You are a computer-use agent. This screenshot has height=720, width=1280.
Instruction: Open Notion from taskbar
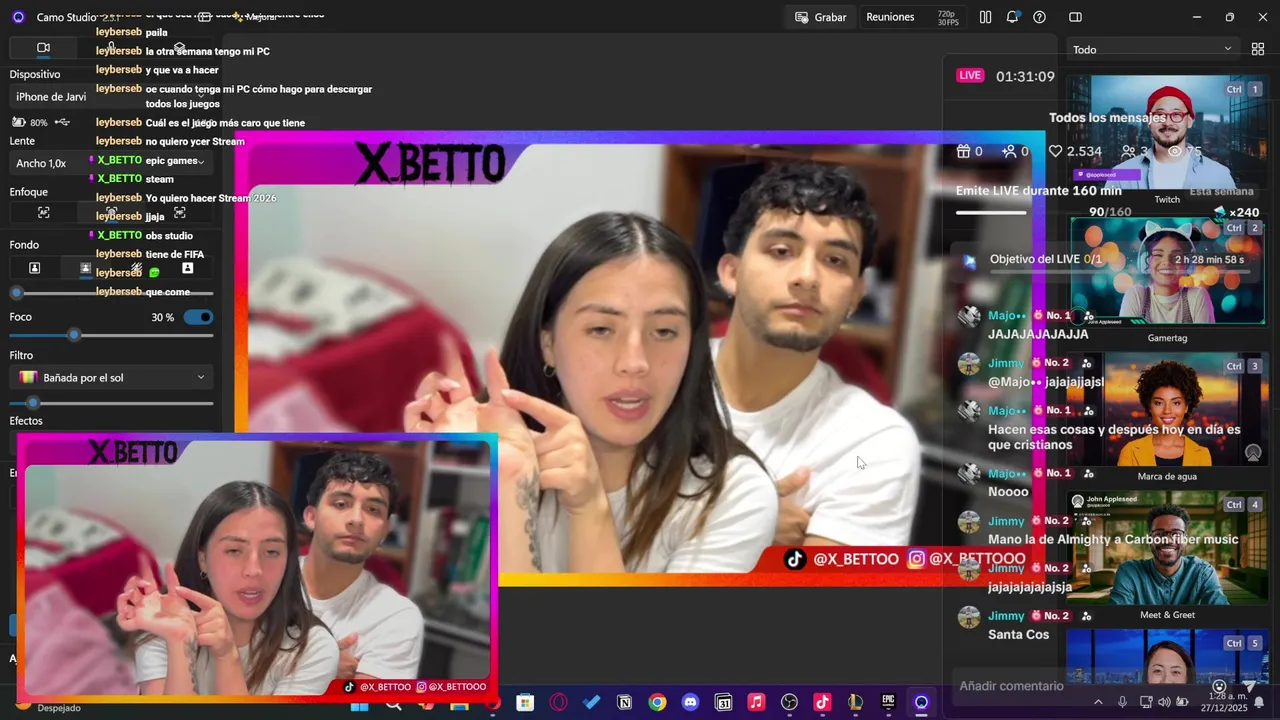(x=624, y=702)
